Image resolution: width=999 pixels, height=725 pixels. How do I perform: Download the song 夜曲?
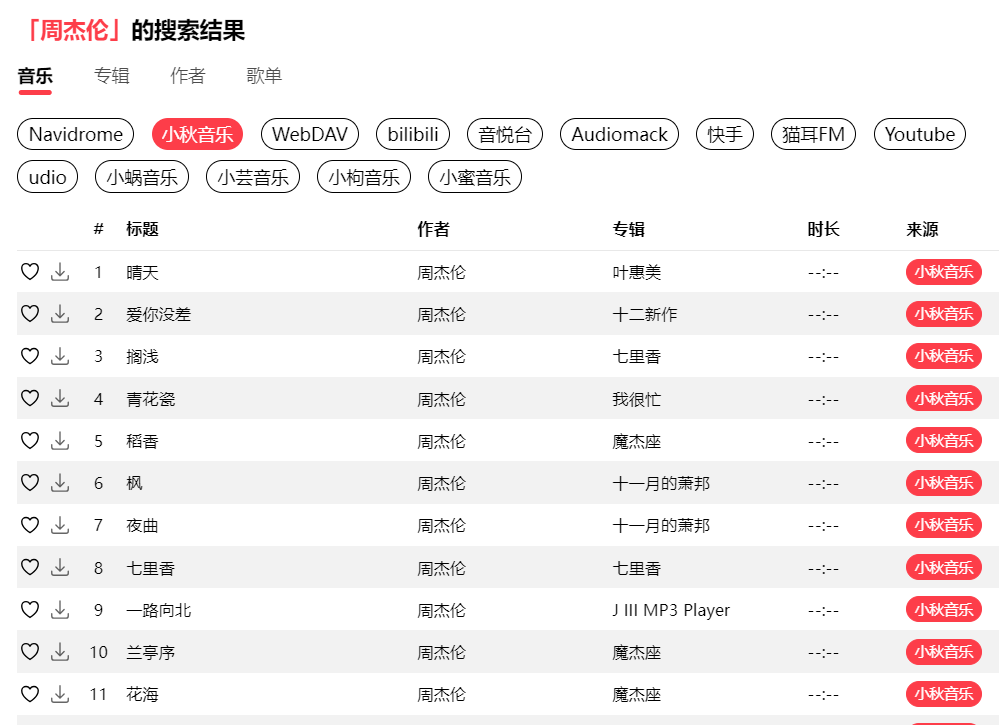[x=60, y=525]
